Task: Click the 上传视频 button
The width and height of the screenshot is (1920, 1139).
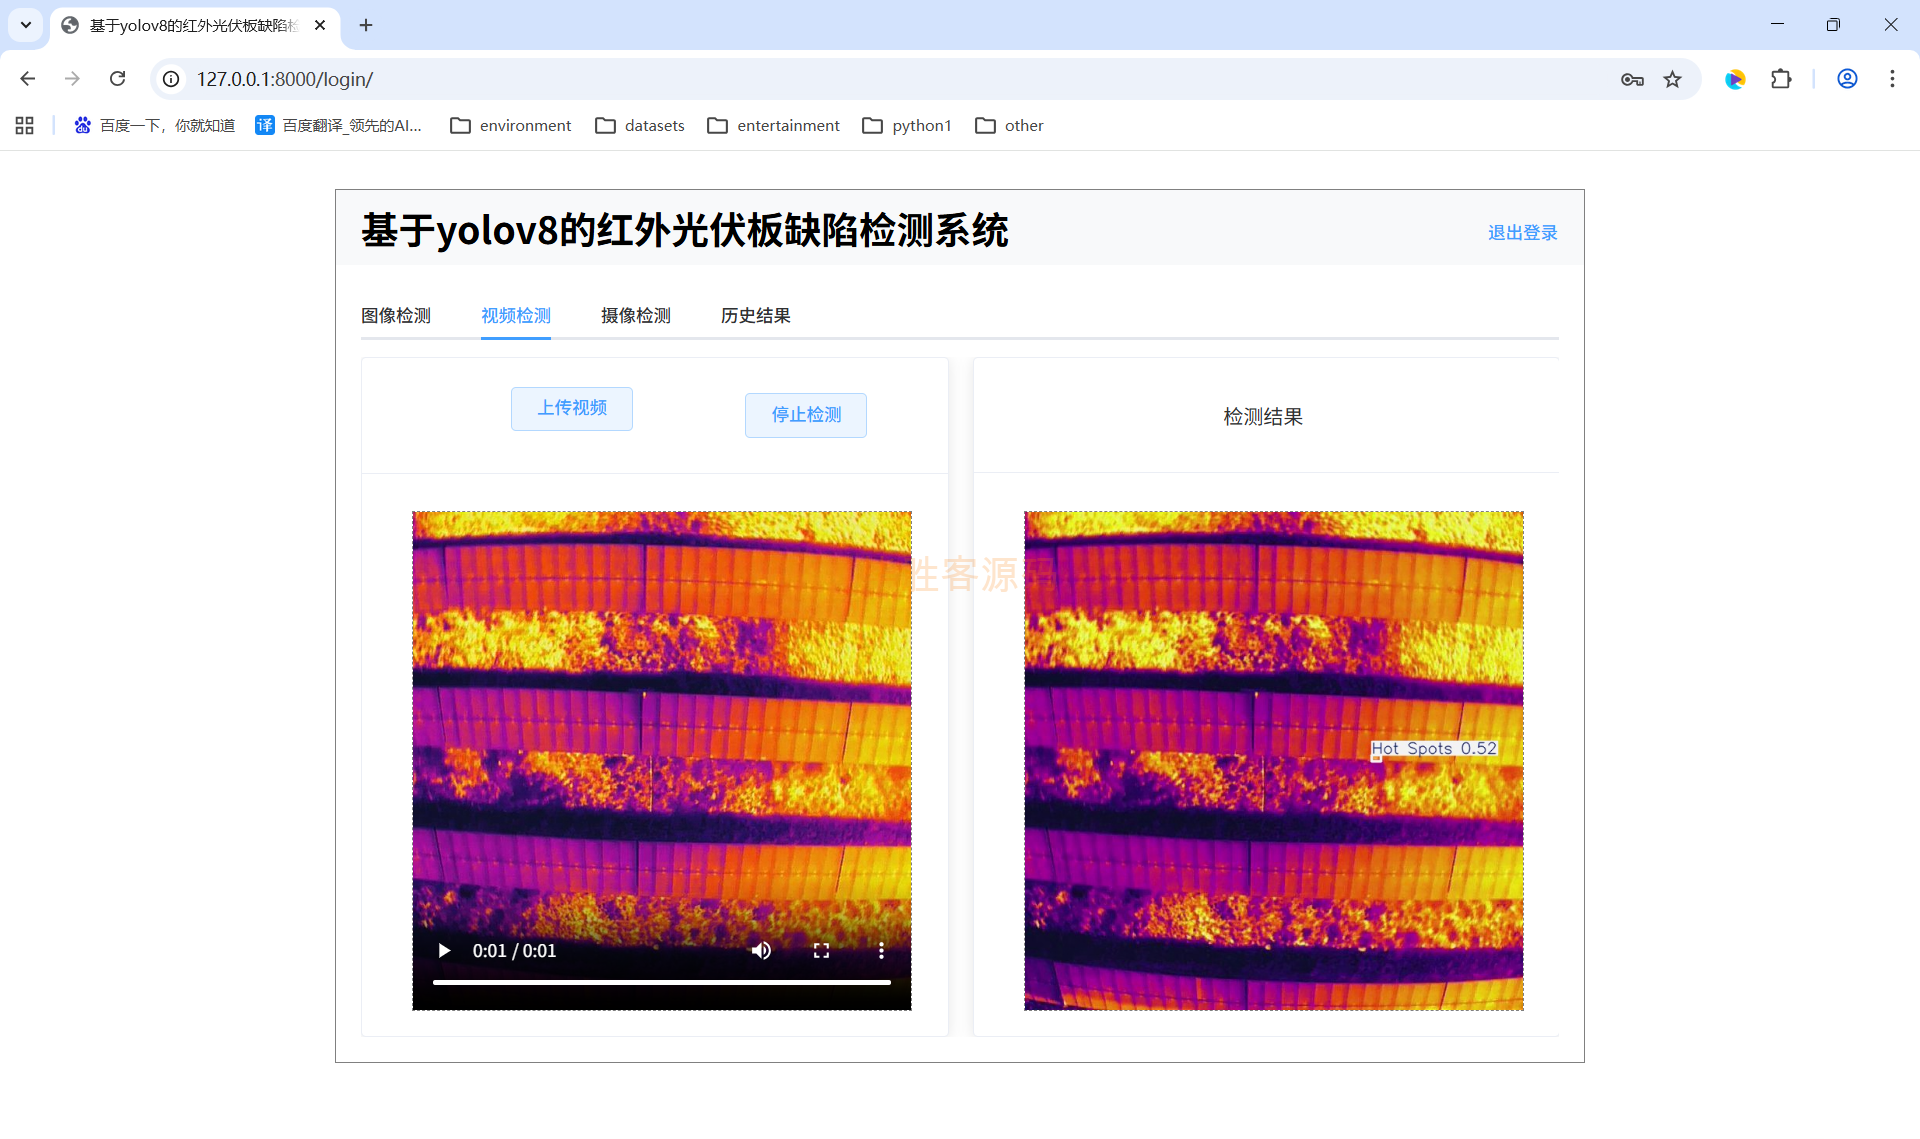Action: point(572,408)
